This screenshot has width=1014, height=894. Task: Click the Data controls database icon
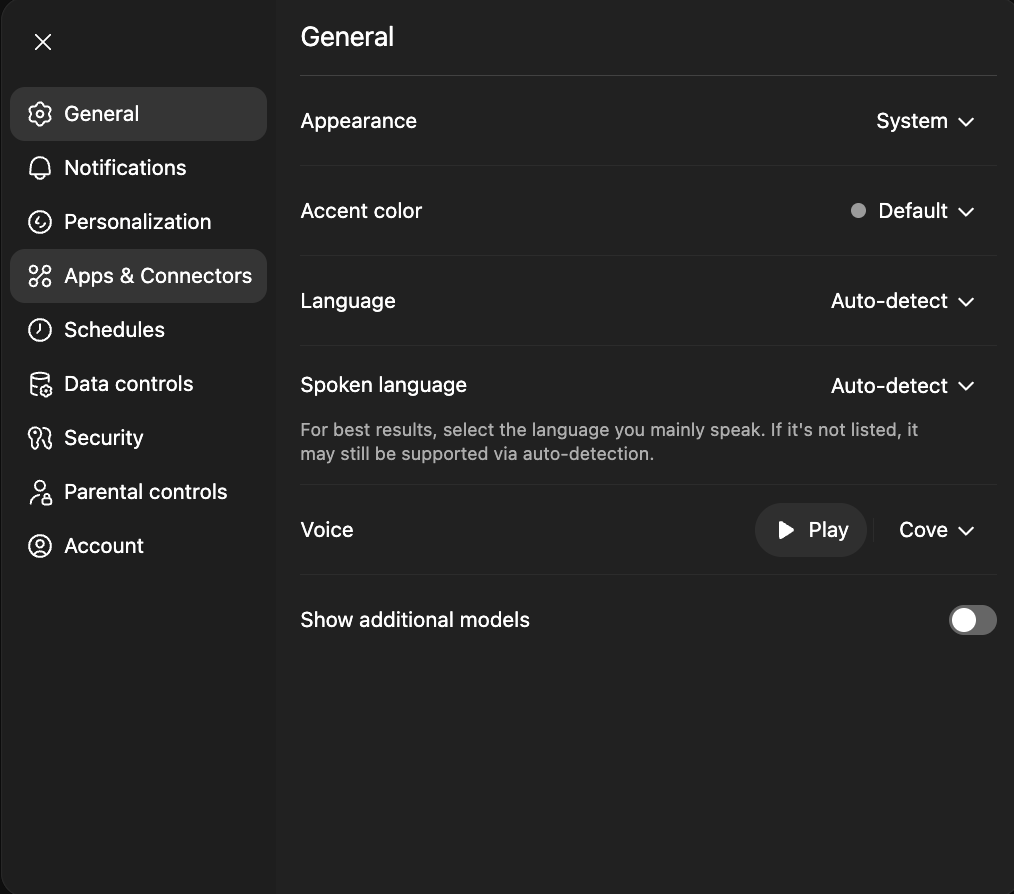coord(40,384)
